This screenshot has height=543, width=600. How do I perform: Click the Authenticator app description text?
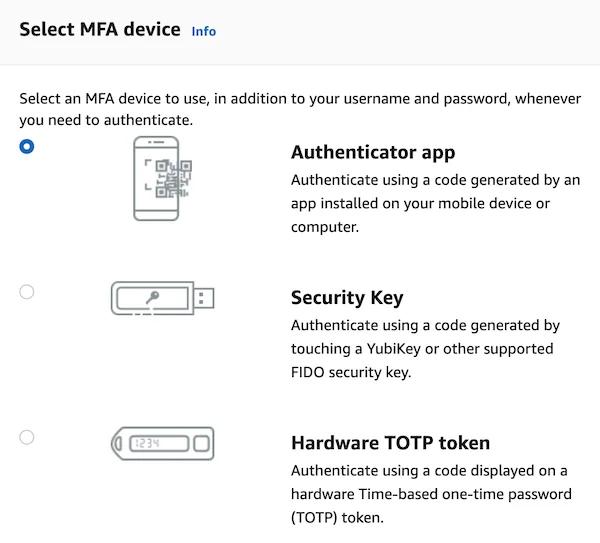click(435, 204)
